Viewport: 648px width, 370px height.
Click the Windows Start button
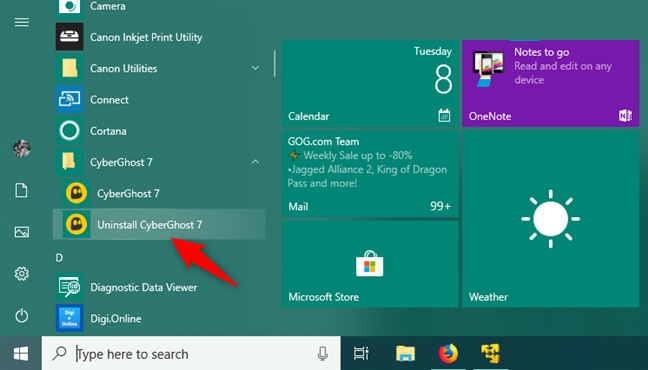tap(21, 353)
